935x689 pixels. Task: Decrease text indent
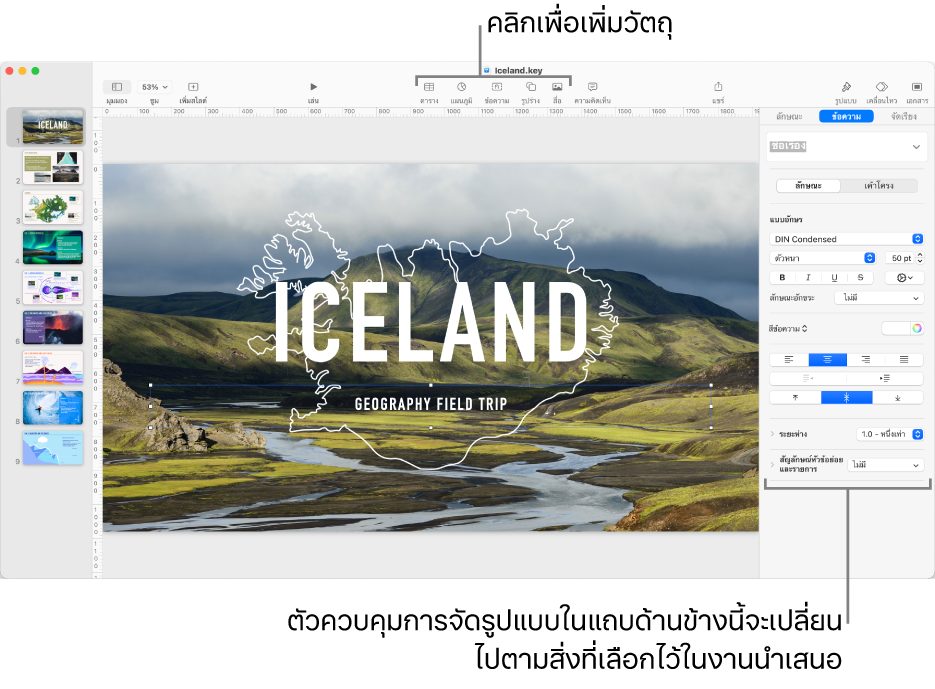click(808, 378)
